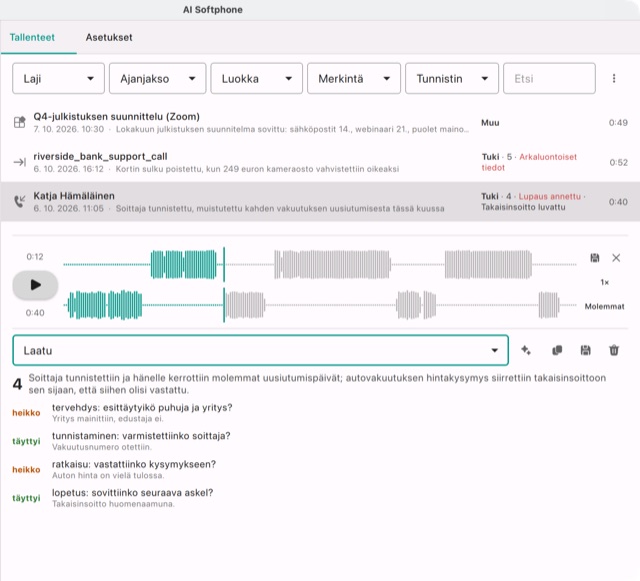This screenshot has width=640, height=581.
Task: Expand the Ajanjakso filter dropdown
Action: pyautogui.click(x=158, y=78)
